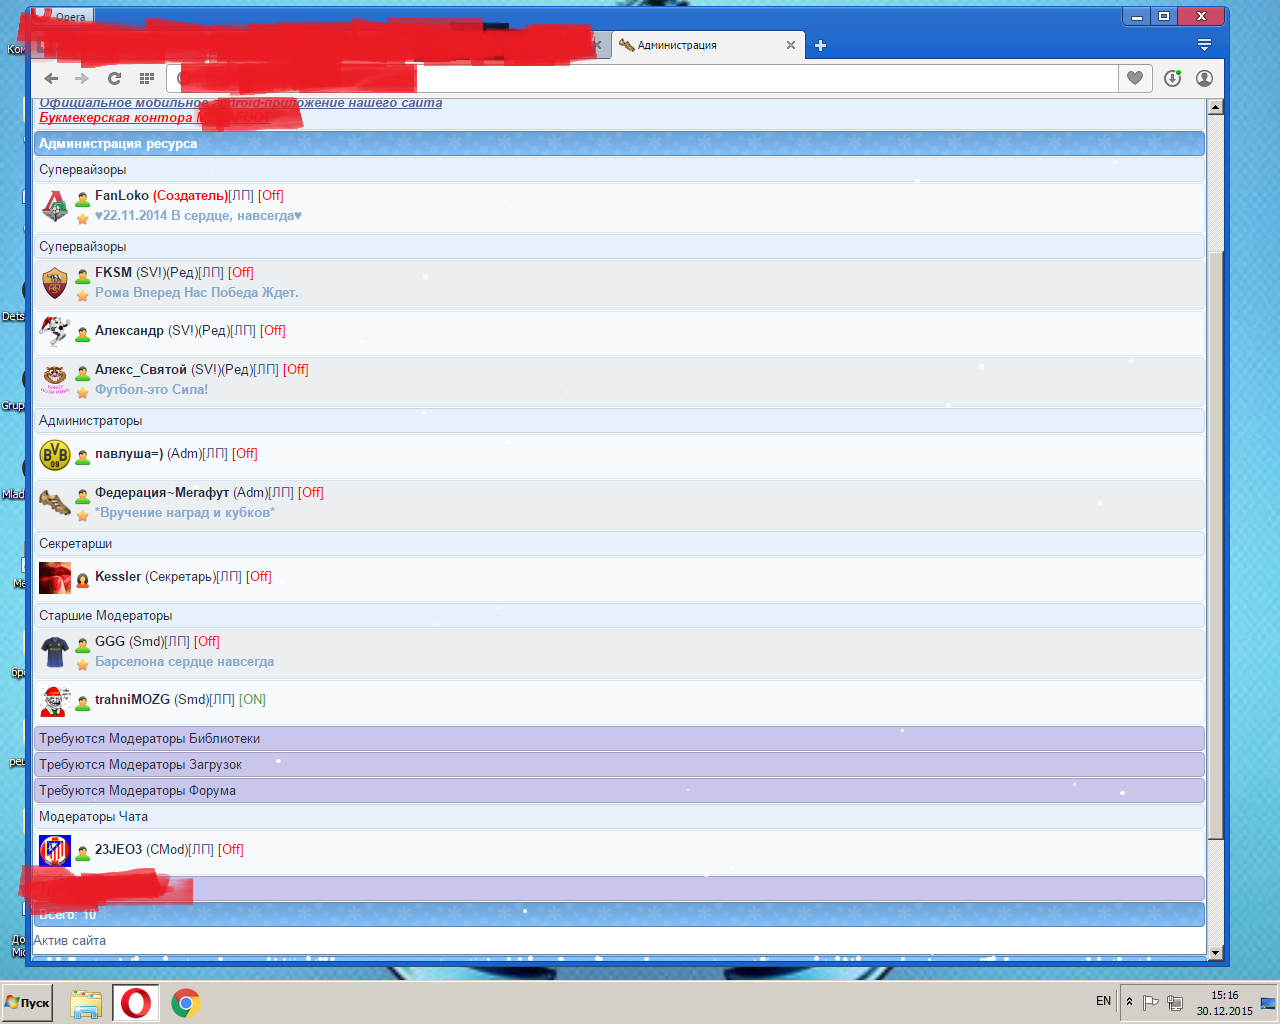Click 23JEO3's Atletico crest avatar

pyautogui.click(x=55, y=851)
